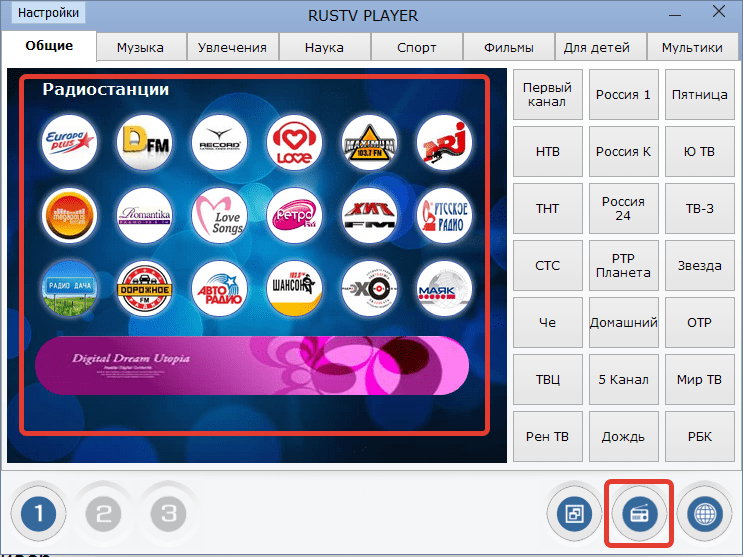Screen dimensions: 743x557
Task: Switch to channel page 2
Action: coord(103,513)
